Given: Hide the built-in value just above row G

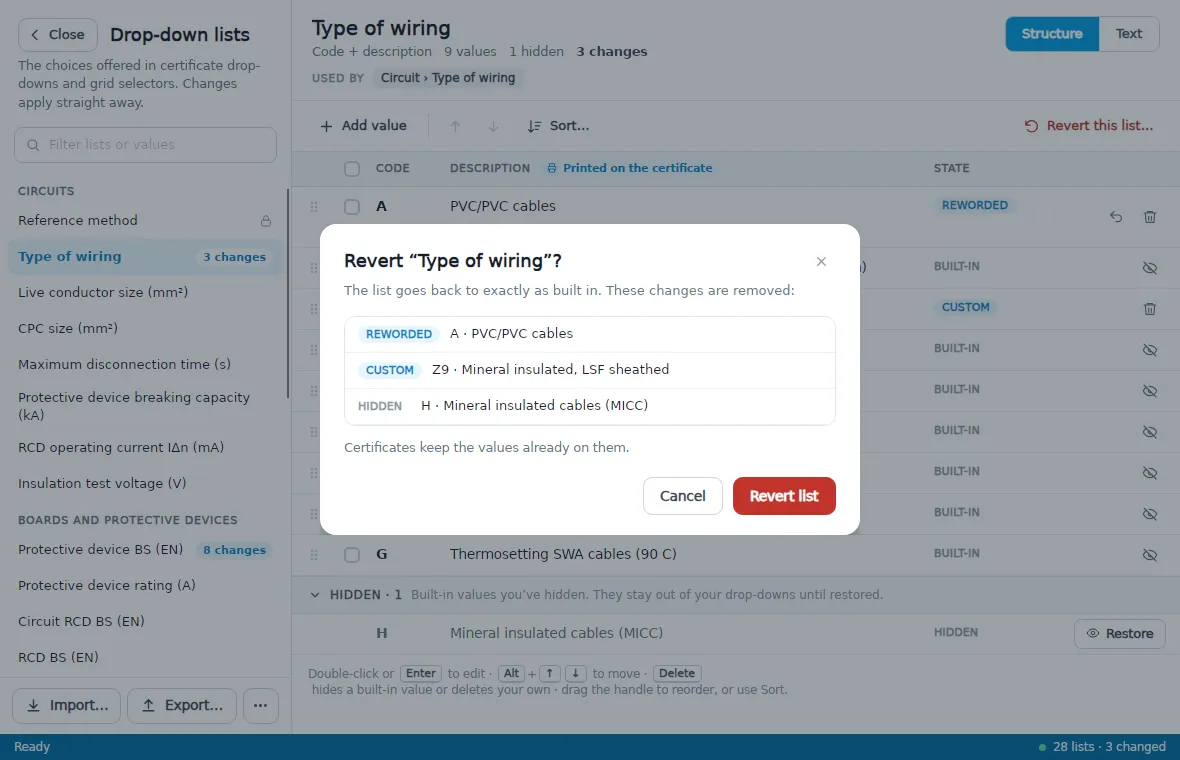Looking at the screenshot, I should coord(1149,514).
